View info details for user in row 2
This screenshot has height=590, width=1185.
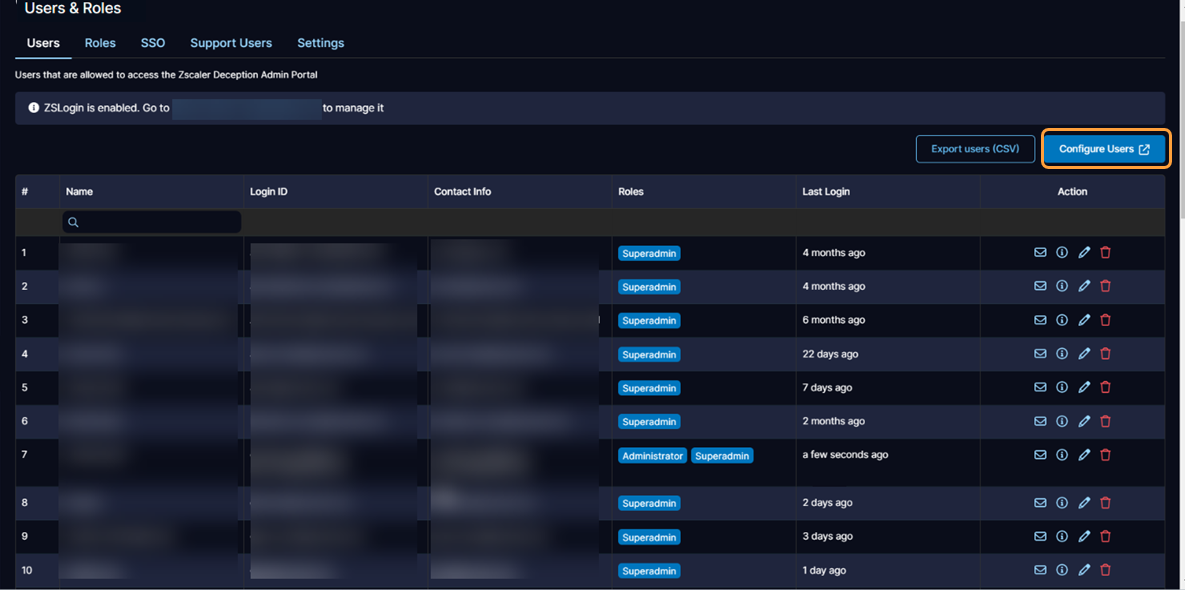1062,286
